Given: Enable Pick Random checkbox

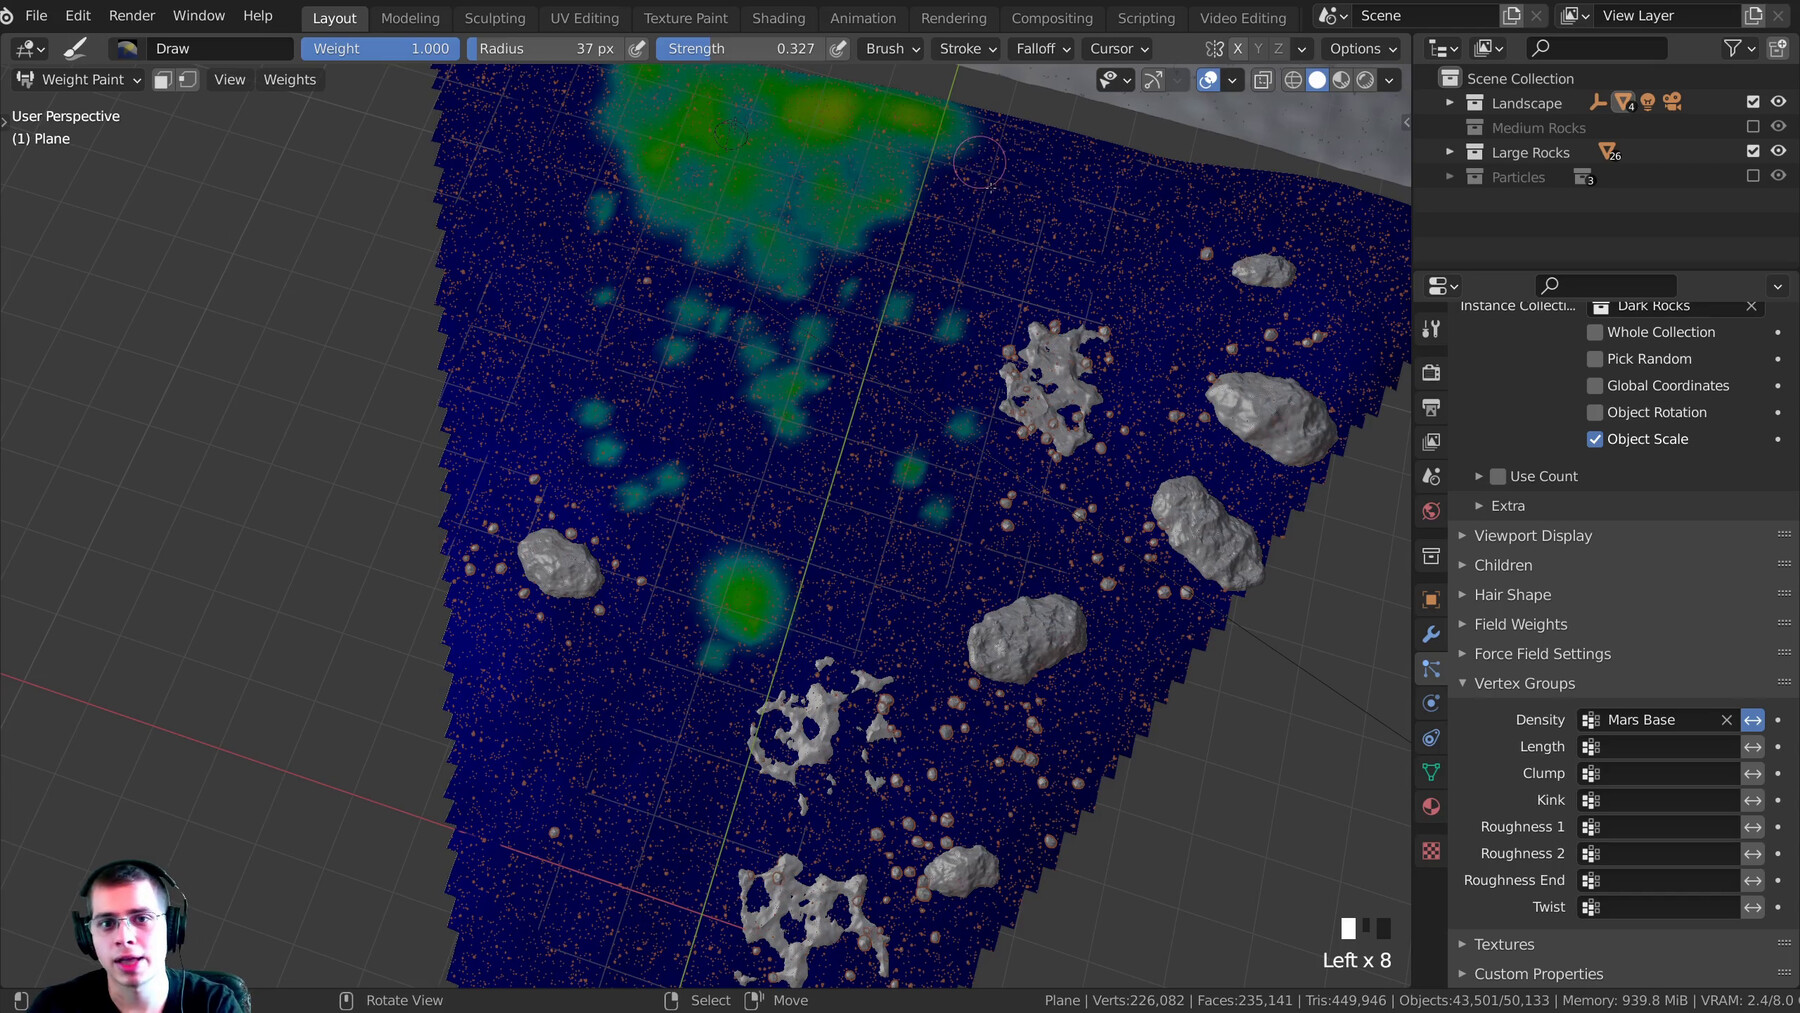Looking at the screenshot, I should click(1595, 359).
